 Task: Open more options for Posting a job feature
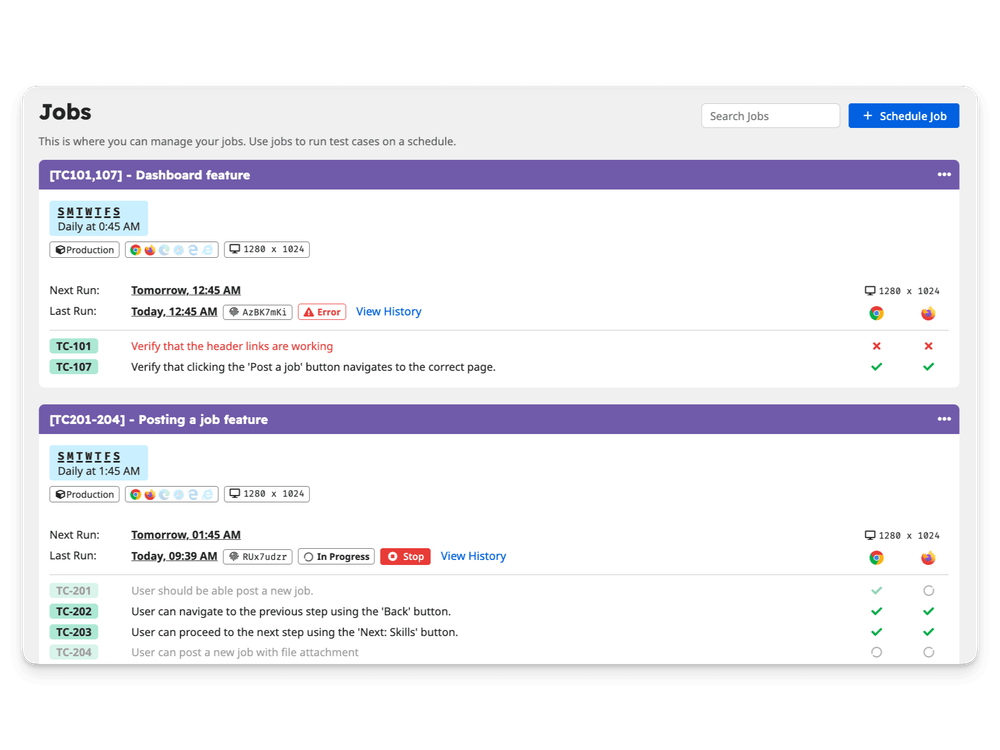[x=944, y=419]
